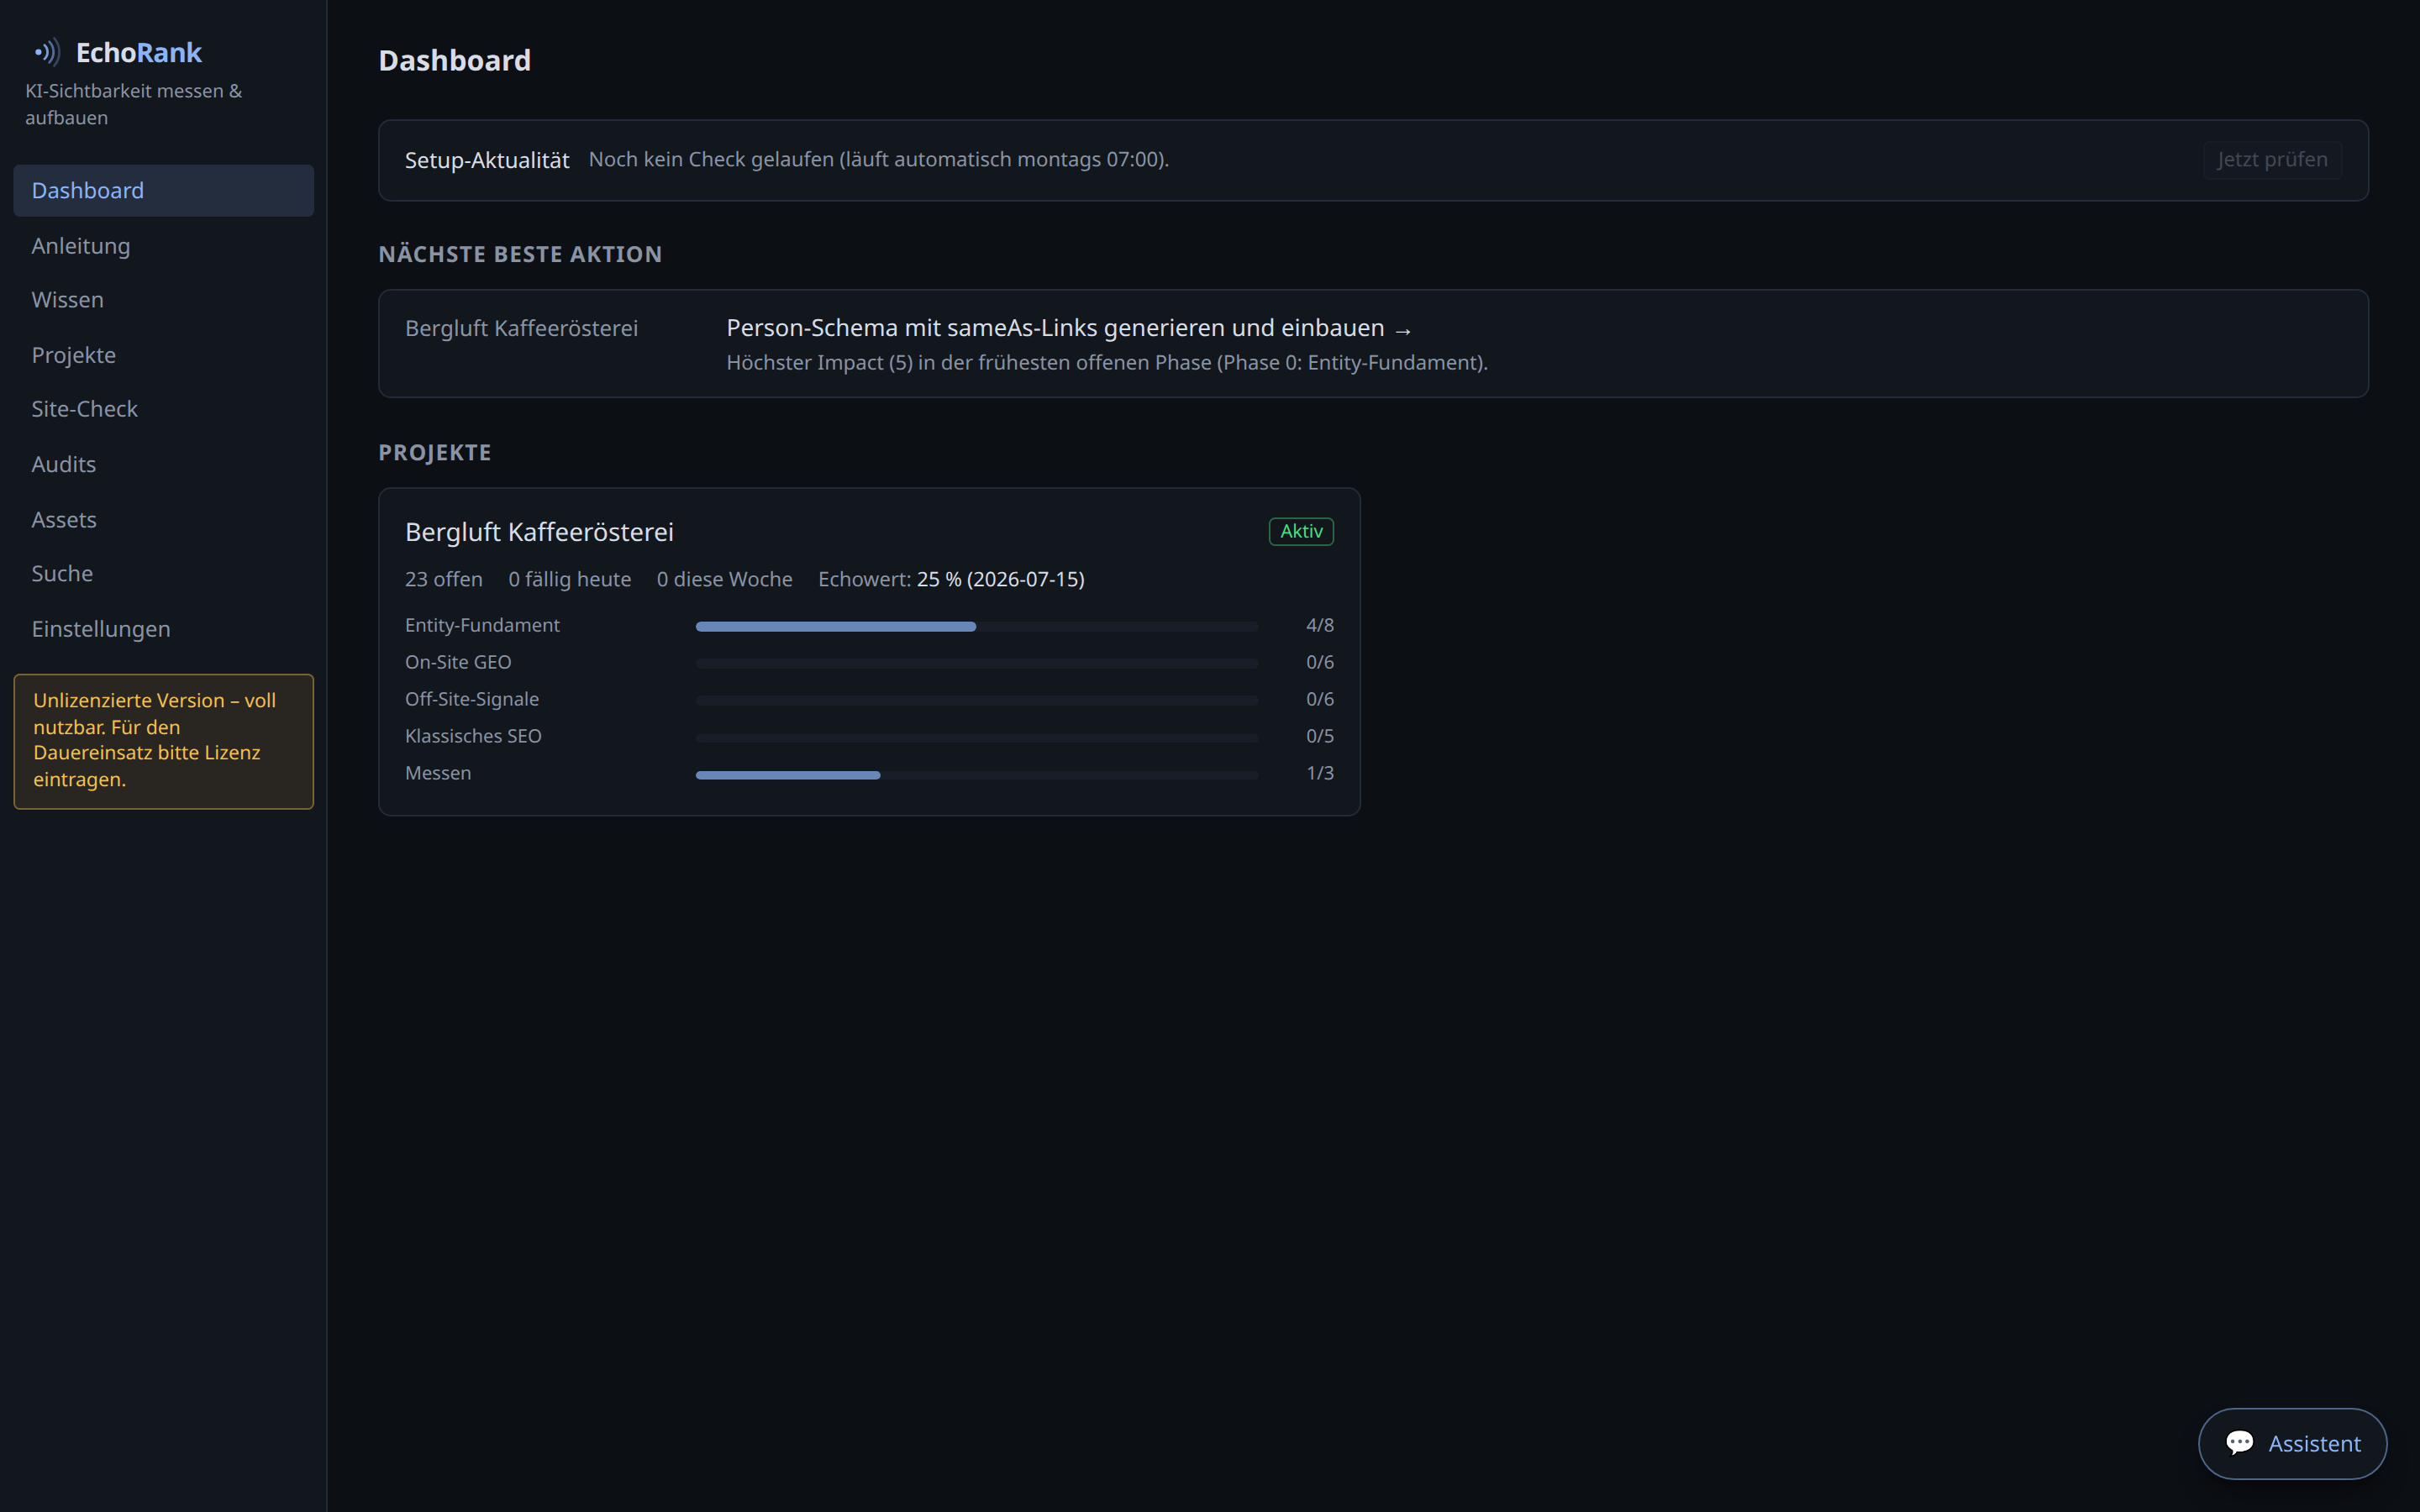Click the 1/3 count for Messen

pos(1319,773)
